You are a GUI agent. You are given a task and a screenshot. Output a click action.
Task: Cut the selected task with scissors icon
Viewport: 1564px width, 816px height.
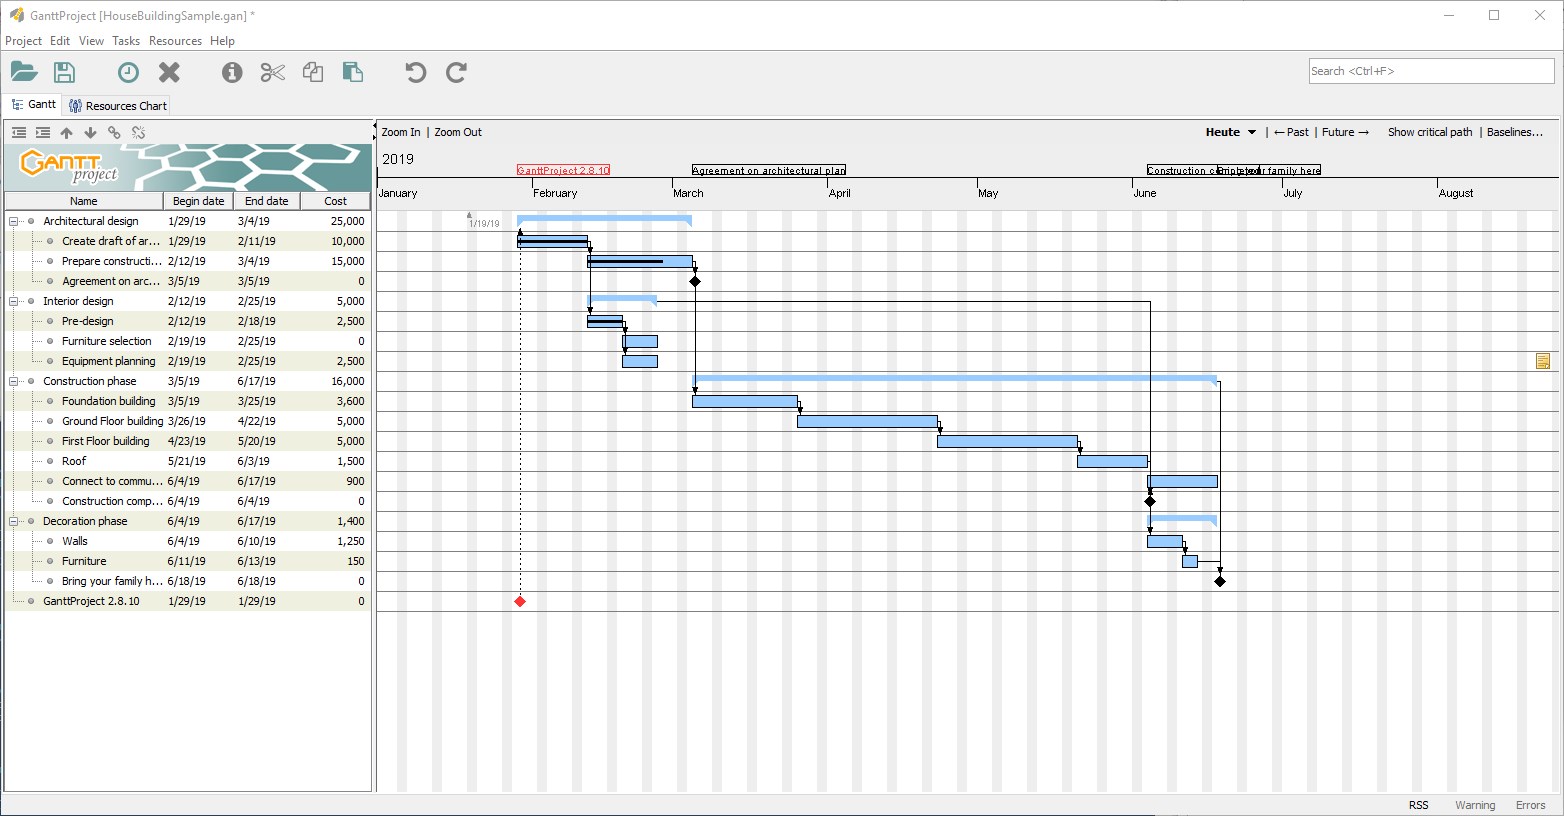pyautogui.click(x=272, y=71)
